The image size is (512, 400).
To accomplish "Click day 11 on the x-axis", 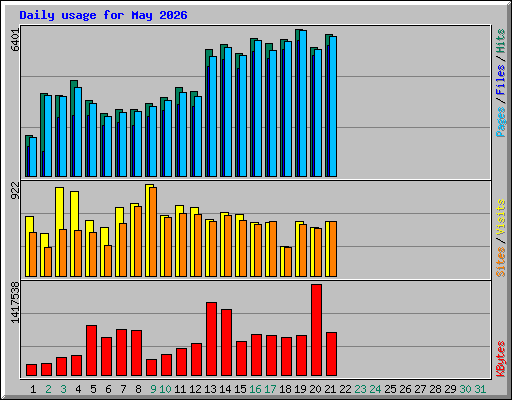I will point(180,389).
